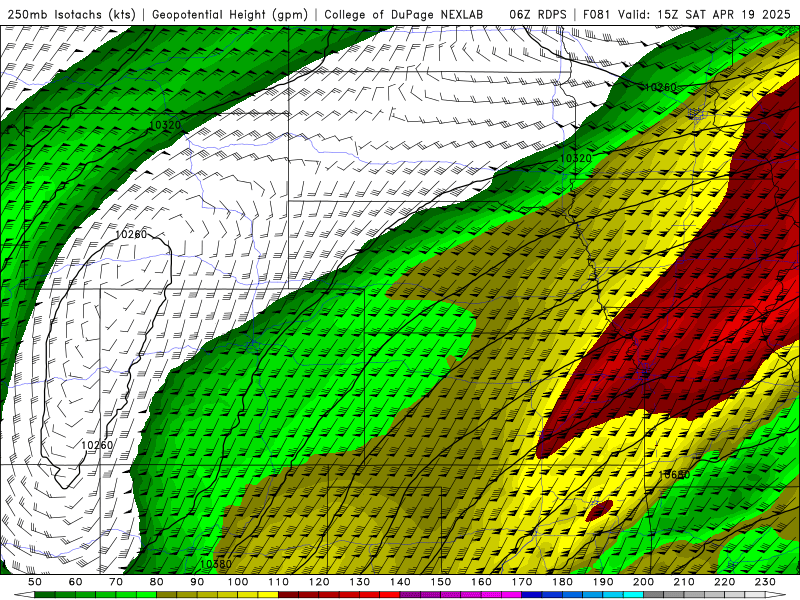Click the 10680 height contour label

click(674, 474)
